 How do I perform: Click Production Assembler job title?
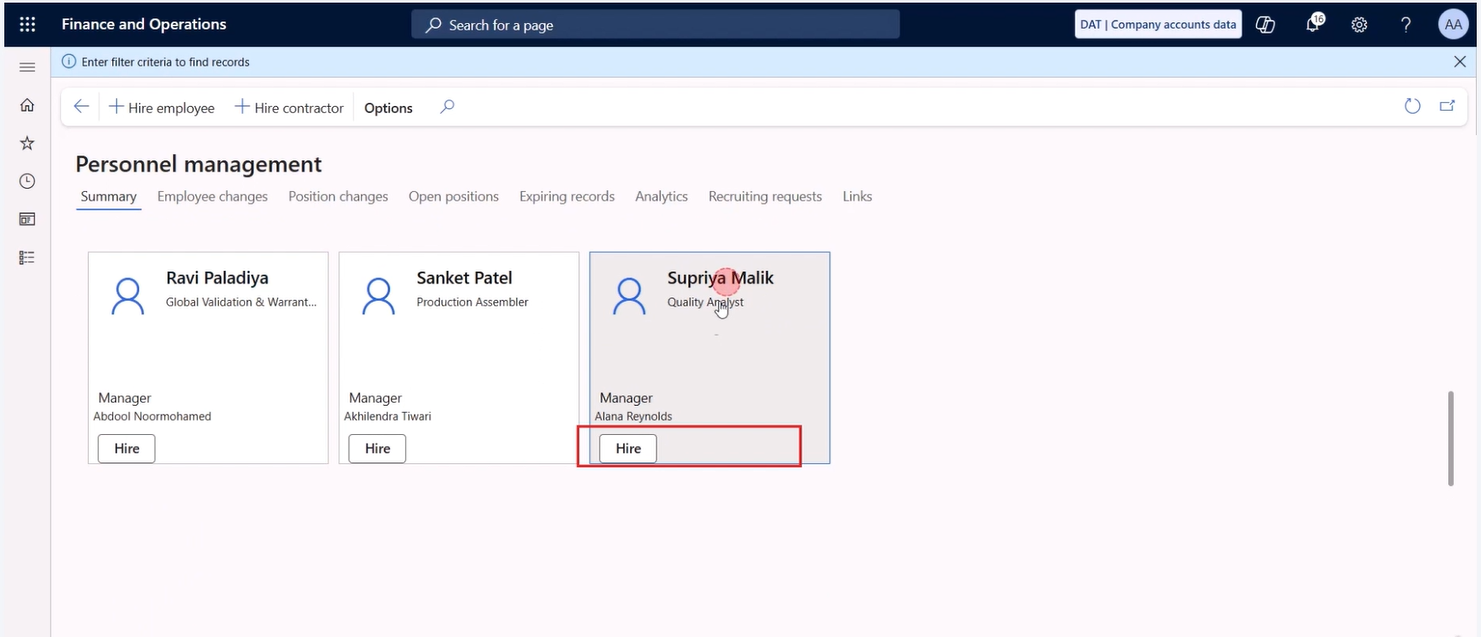pyautogui.click(x=472, y=302)
